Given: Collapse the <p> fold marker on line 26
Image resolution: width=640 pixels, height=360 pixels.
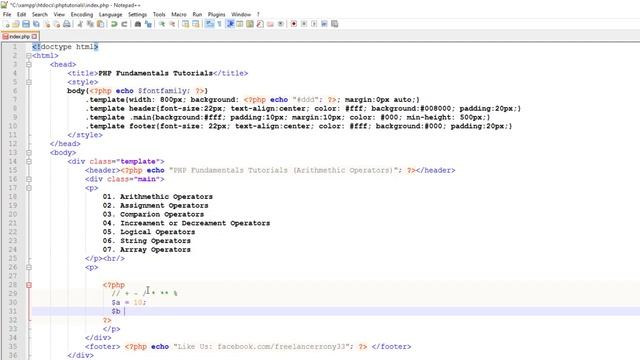Looking at the screenshot, I should (29, 267).
